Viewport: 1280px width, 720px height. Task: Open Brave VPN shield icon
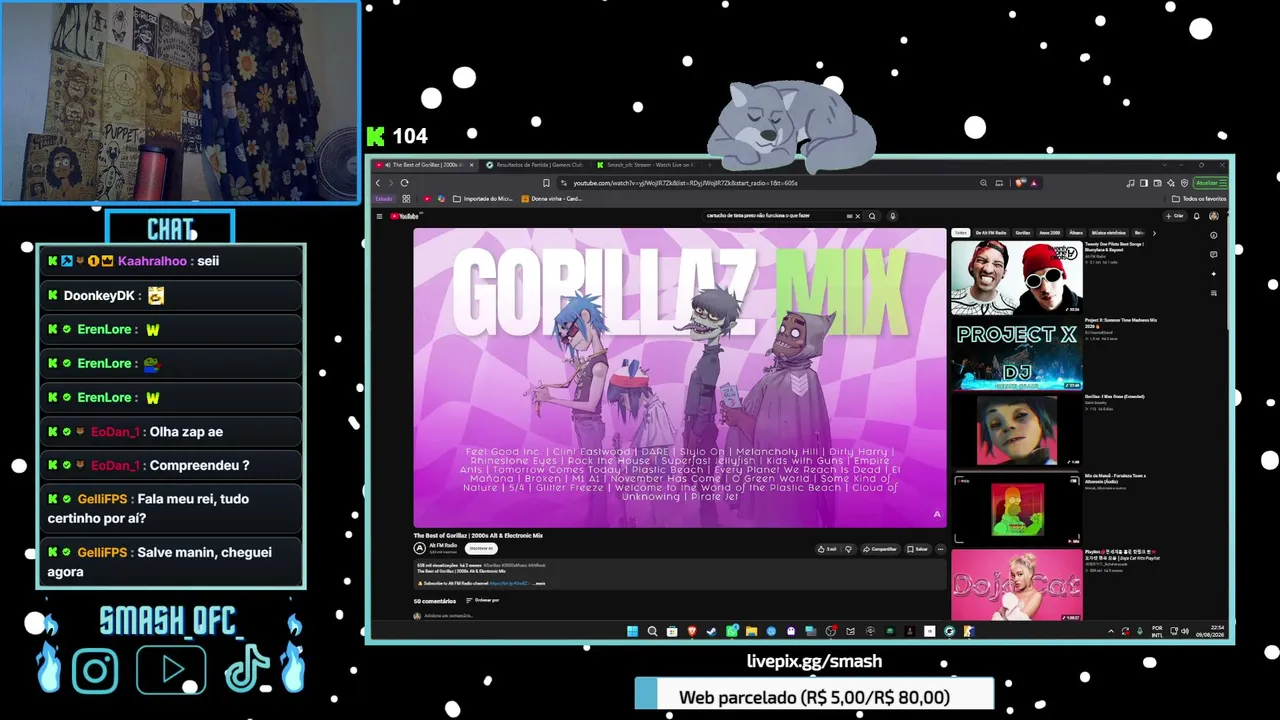click(1184, 183)
